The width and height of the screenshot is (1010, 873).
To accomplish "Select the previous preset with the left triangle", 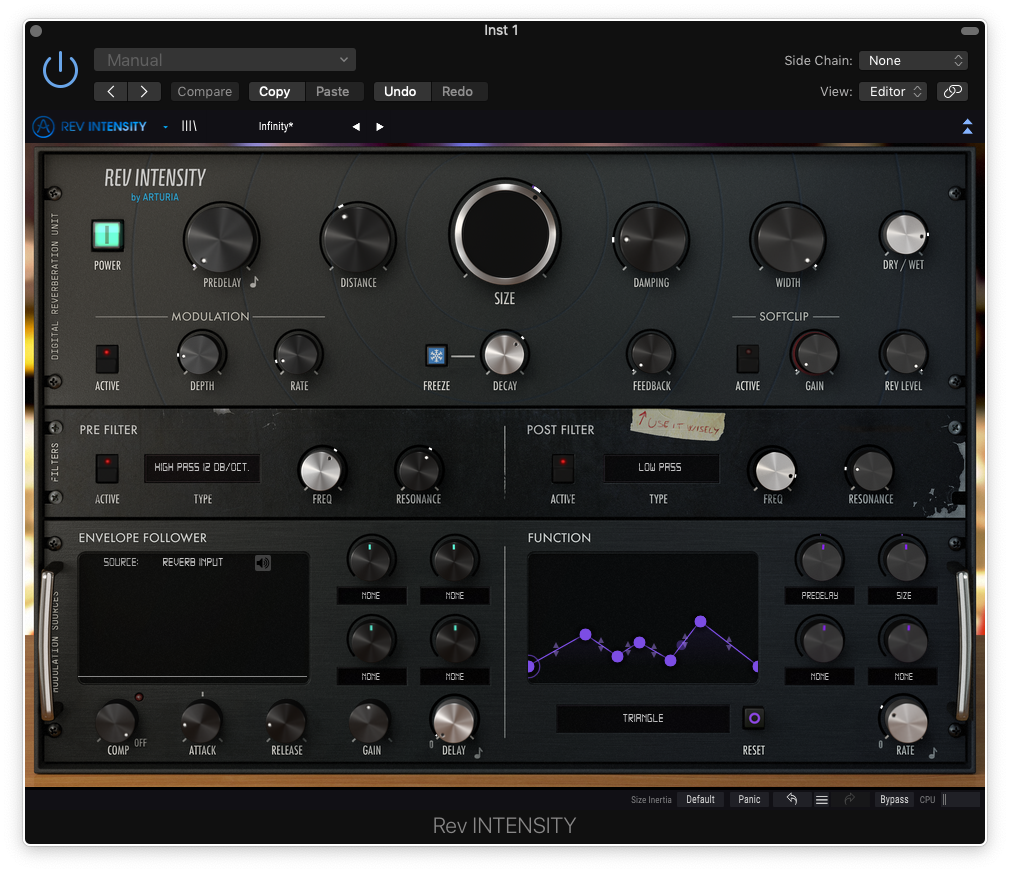I will [356, 127].
